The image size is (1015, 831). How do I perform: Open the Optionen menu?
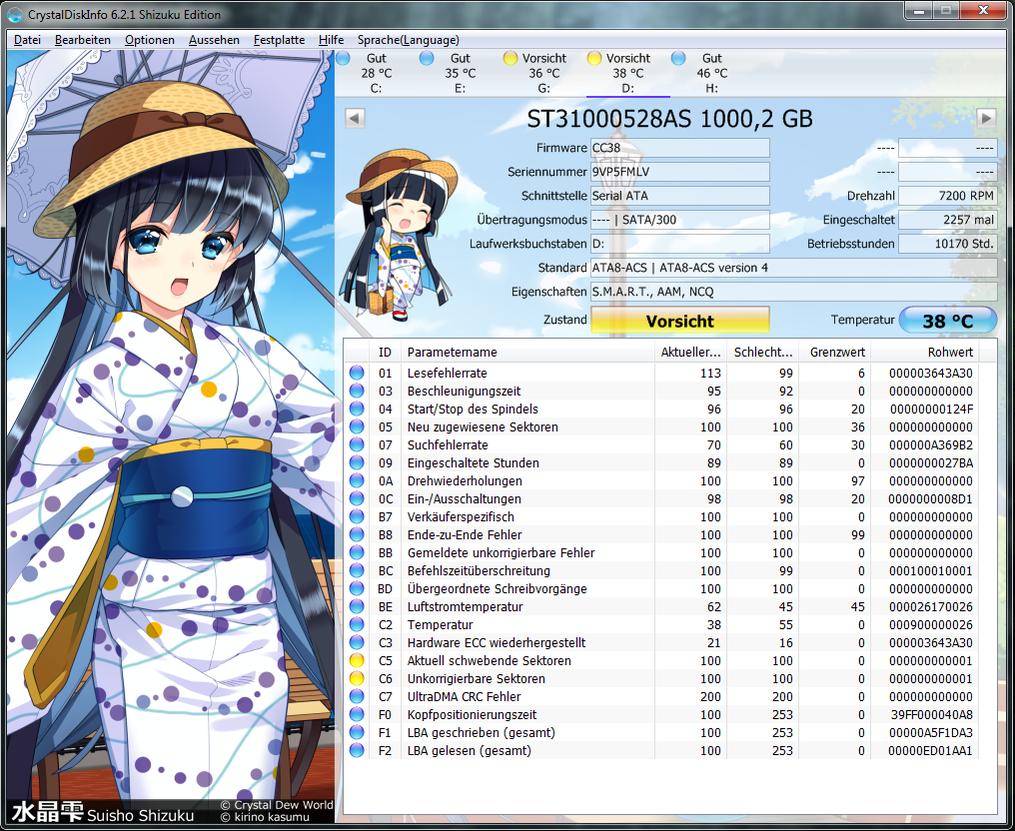click(x=150, y=40)
